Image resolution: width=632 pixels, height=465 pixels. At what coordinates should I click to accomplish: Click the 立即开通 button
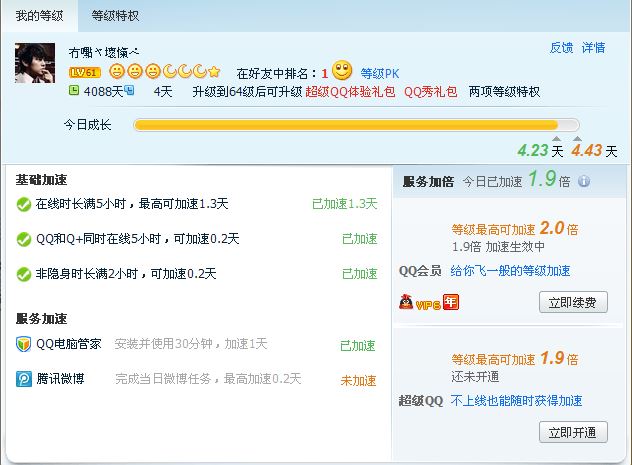[x=573, y=432]
